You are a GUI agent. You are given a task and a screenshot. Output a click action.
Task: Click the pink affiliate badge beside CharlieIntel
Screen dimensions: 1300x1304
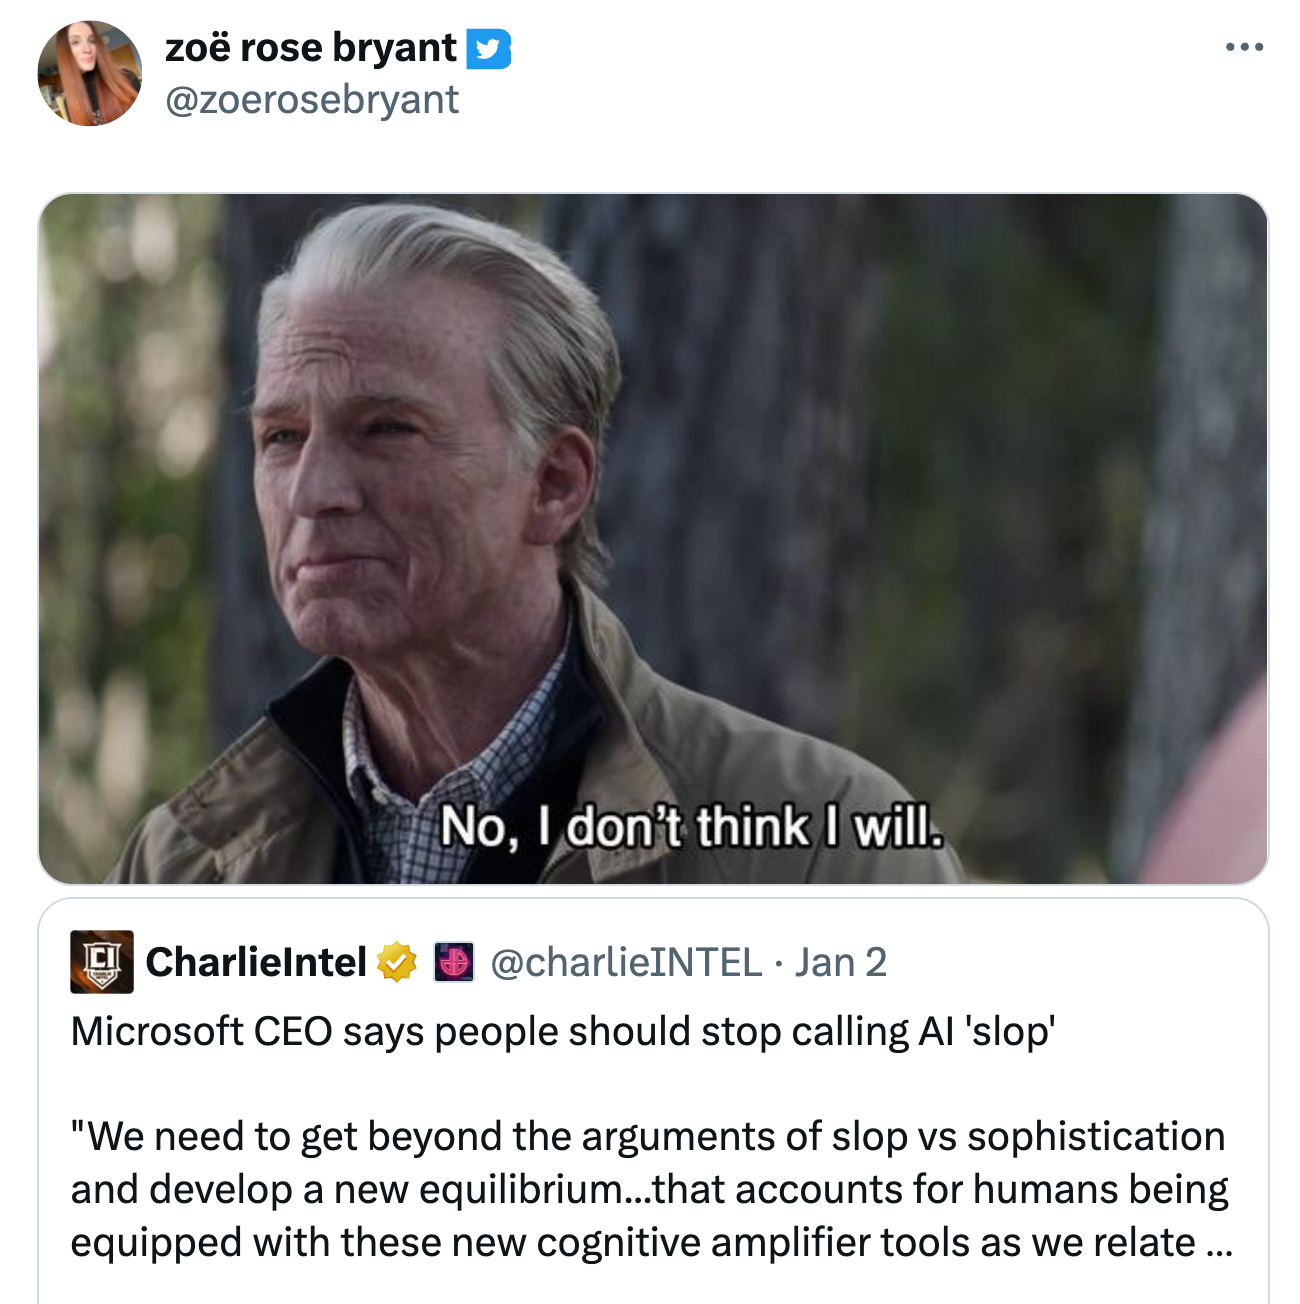(x=453, y=963)
